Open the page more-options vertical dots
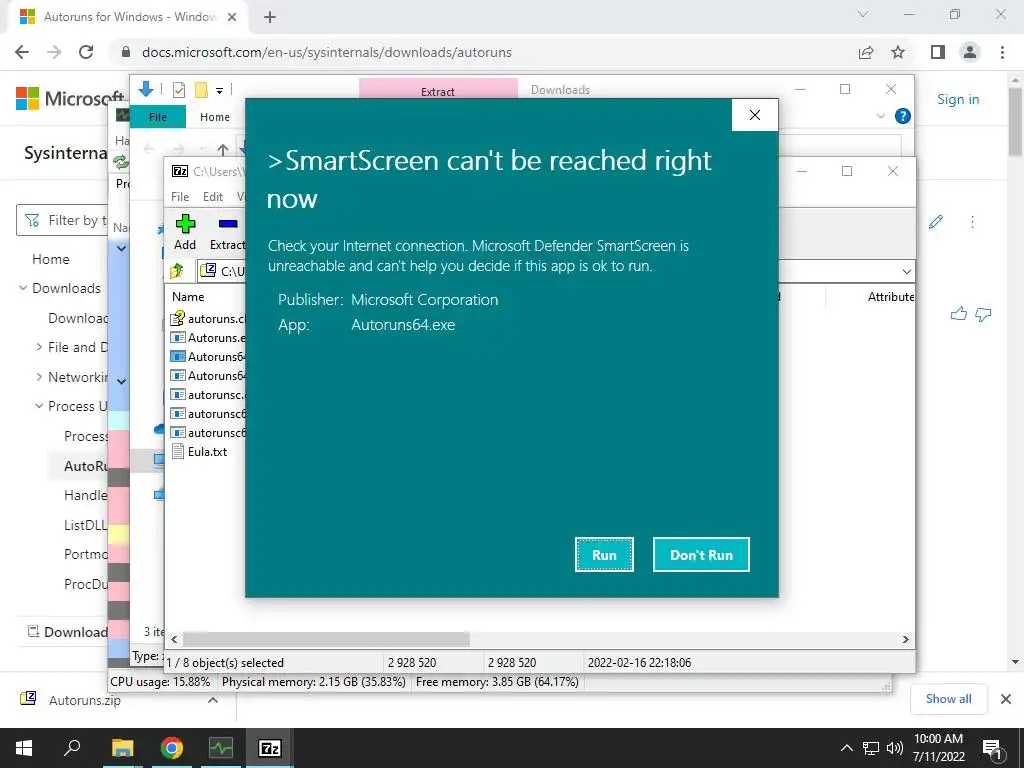This screenshot has height=768, width=1024. tap(972, 222)
